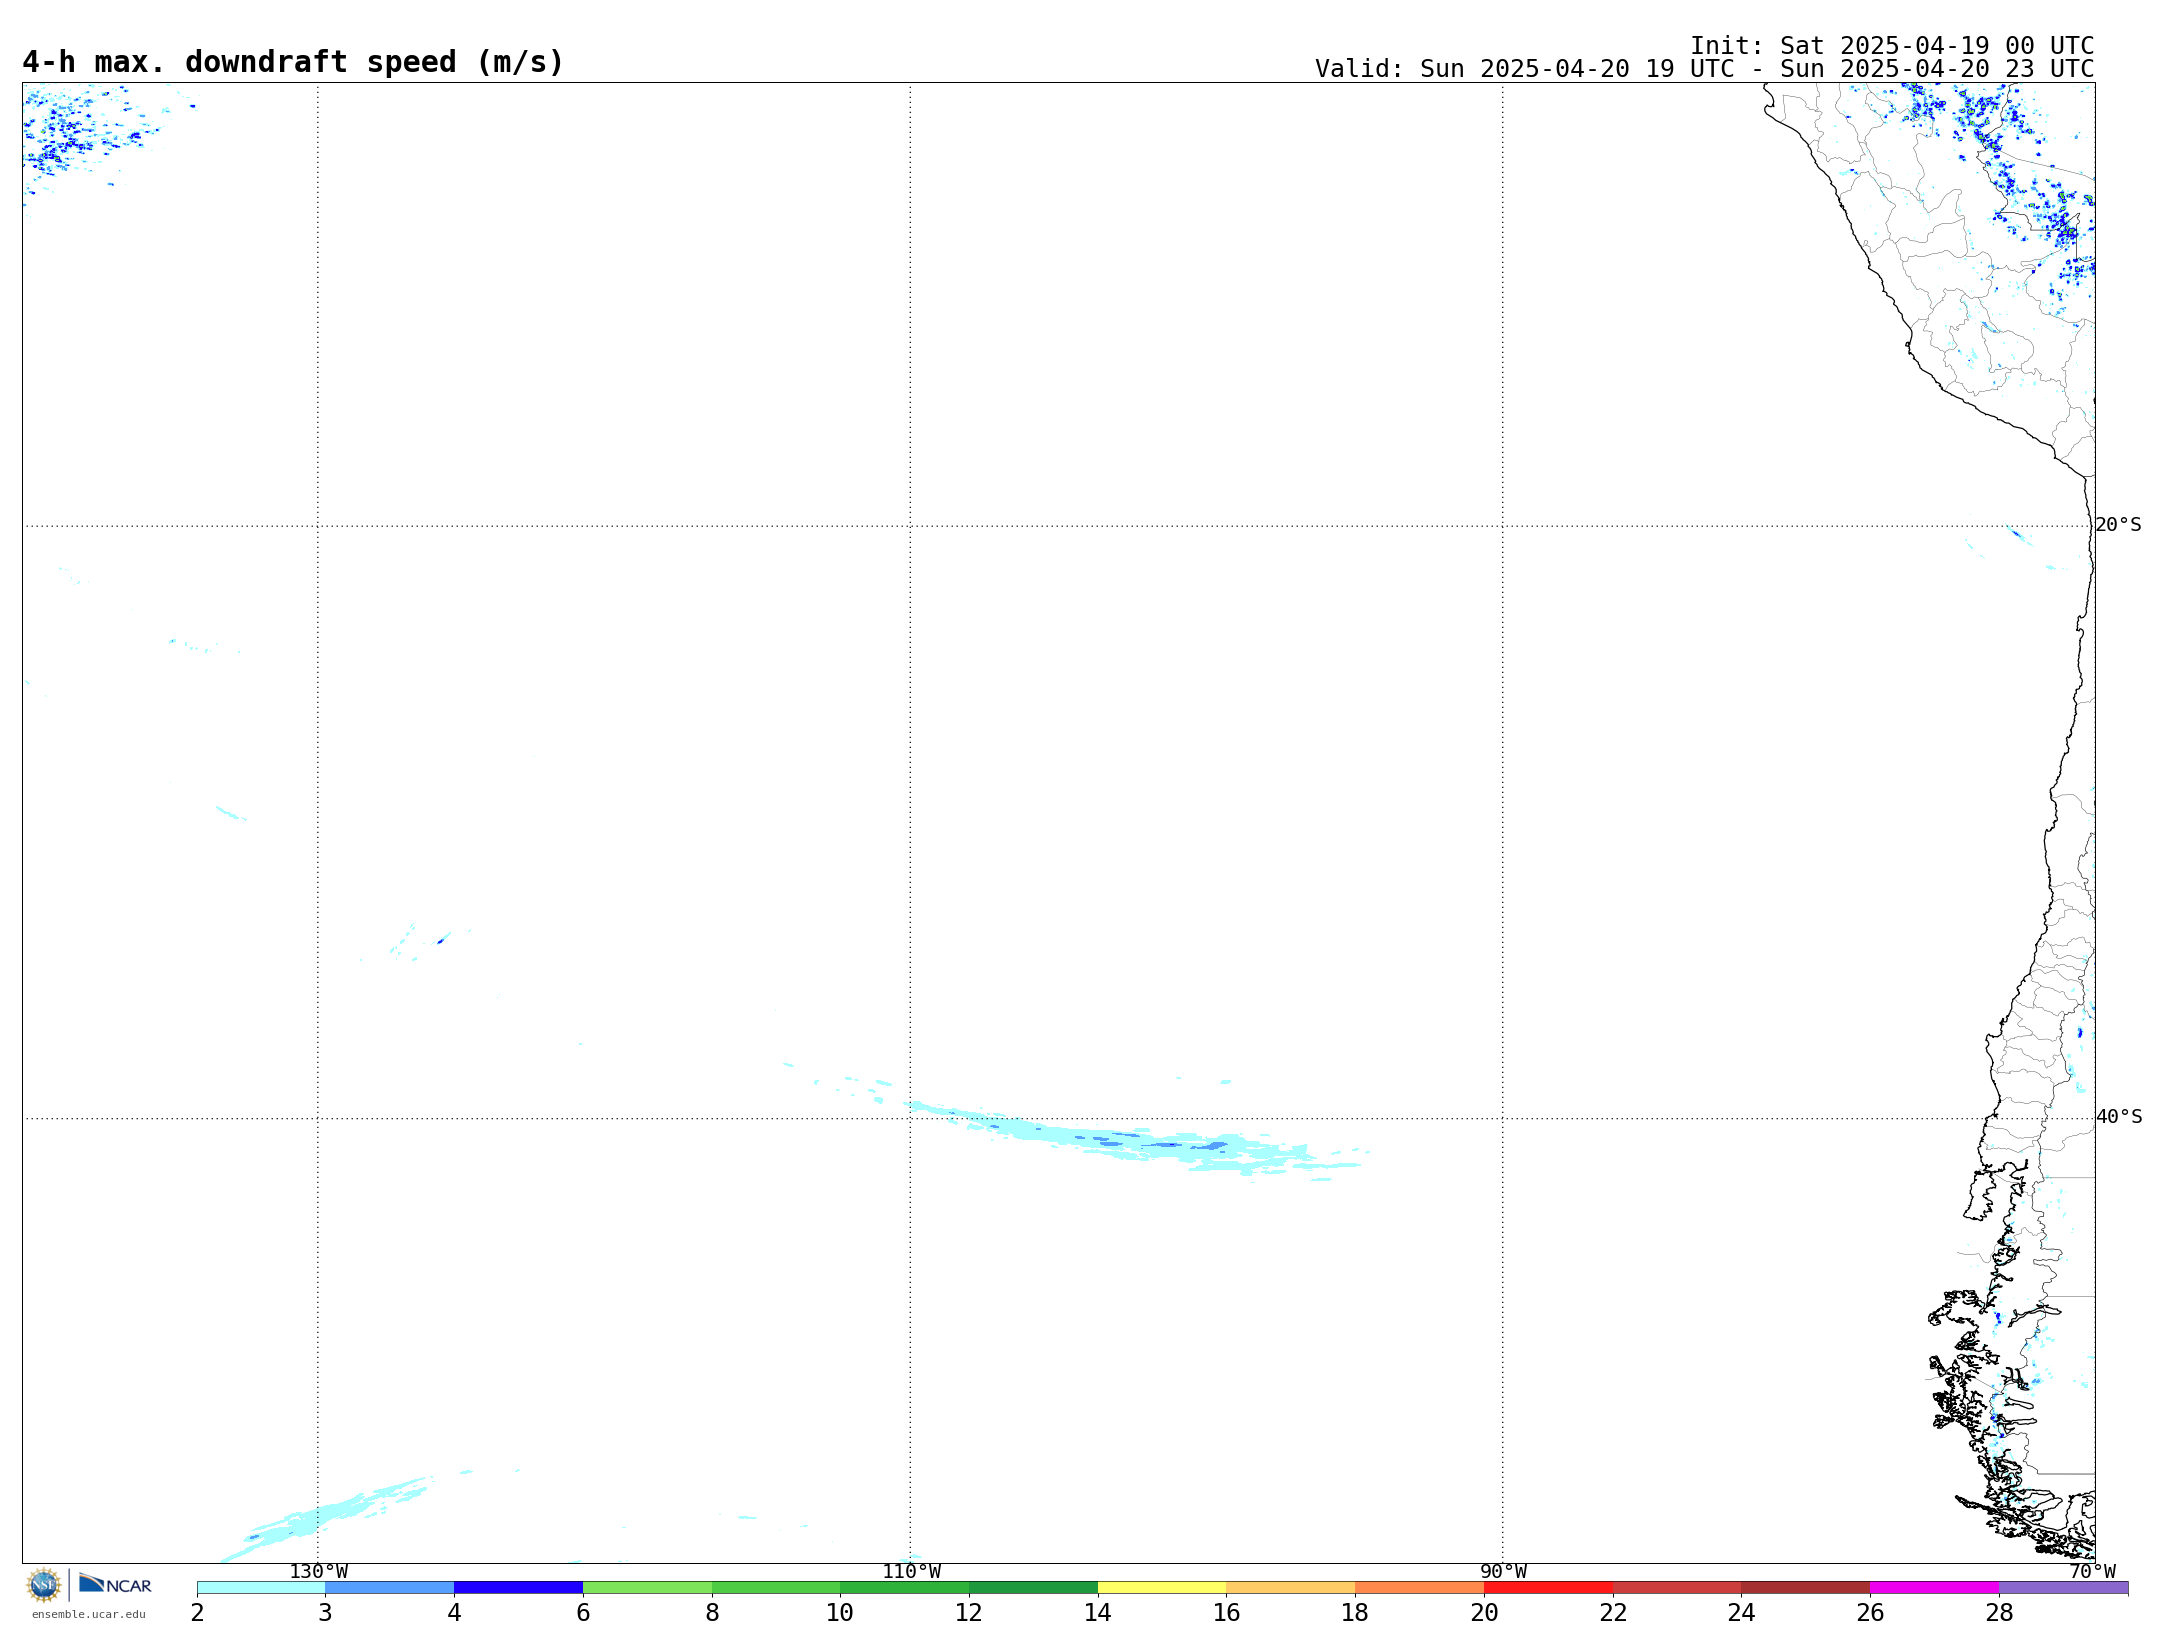Click the colorbar tick label 28
The width and height of the screenshot is (2160, 1626).
(x=1999, y=1612)
